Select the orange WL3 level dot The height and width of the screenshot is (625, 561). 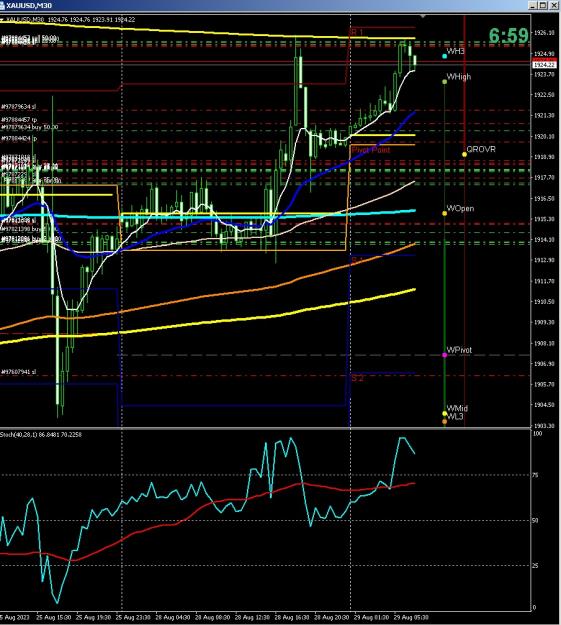[445, 421]
